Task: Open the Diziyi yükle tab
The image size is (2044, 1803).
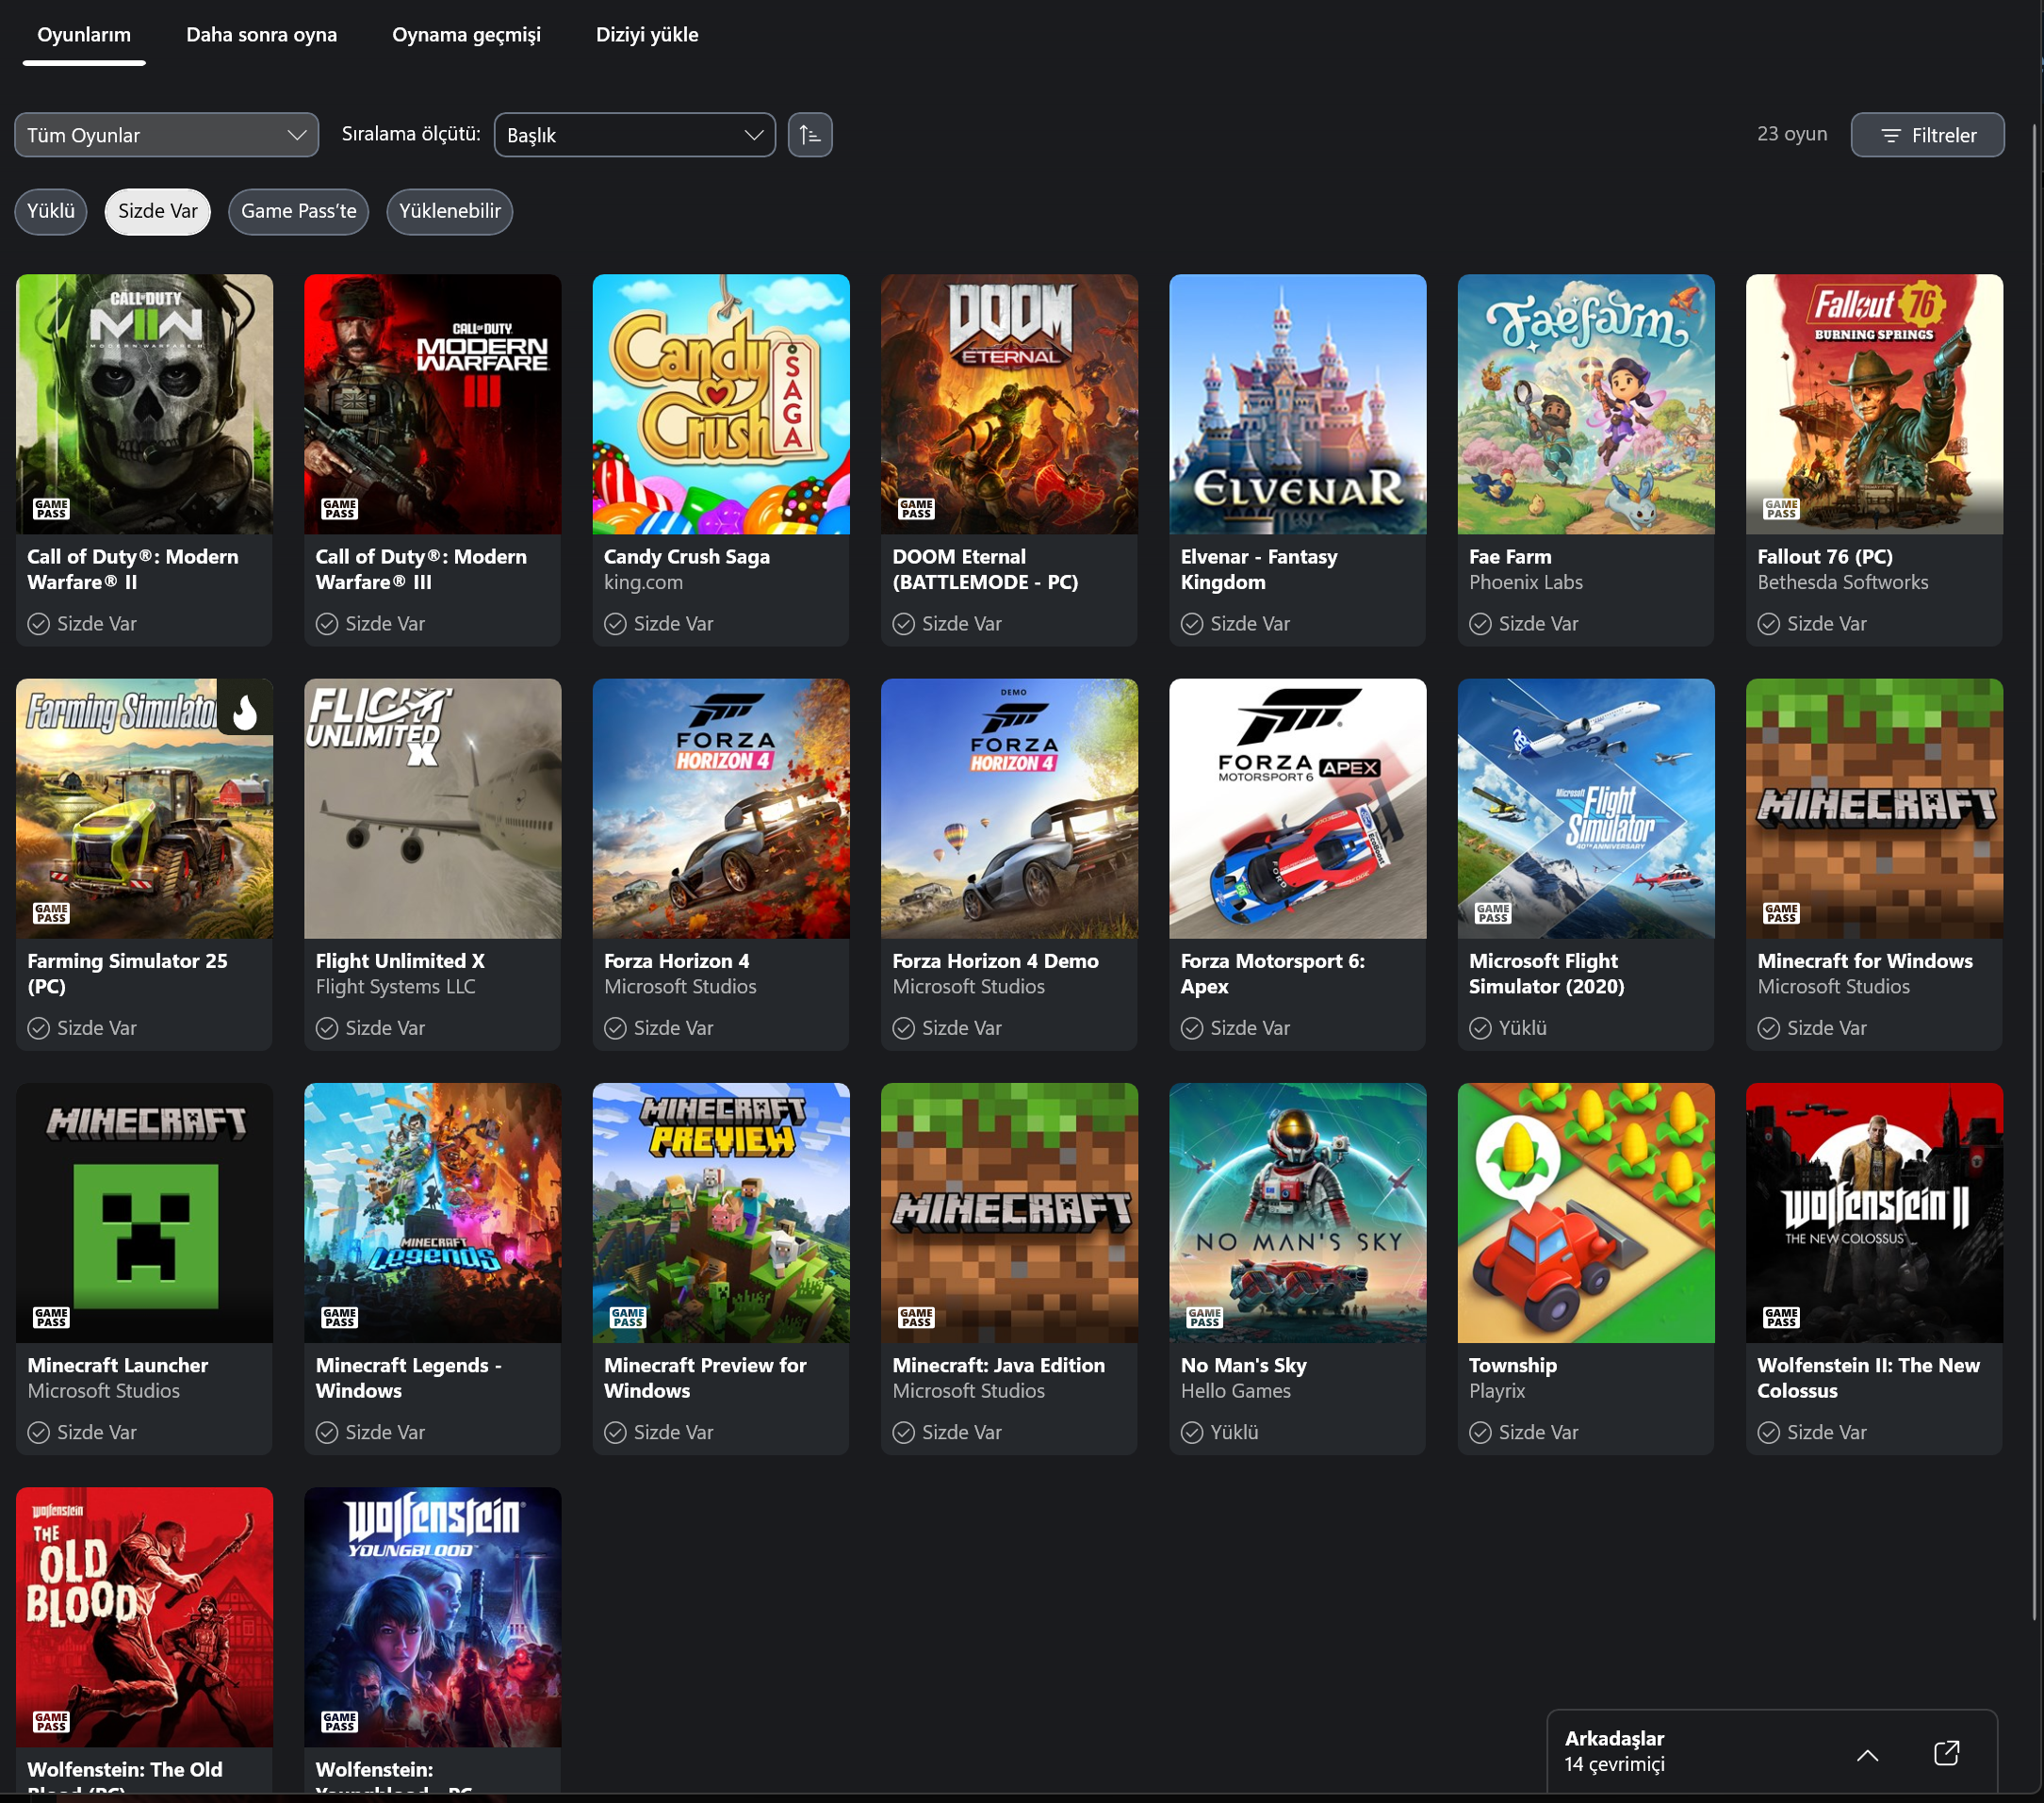Action: click(647, 35)
